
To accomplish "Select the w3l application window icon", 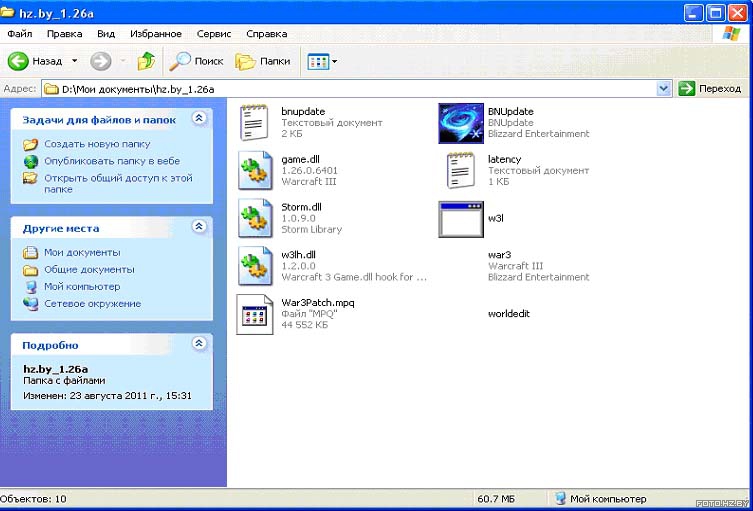I will (x=461, y=219).
